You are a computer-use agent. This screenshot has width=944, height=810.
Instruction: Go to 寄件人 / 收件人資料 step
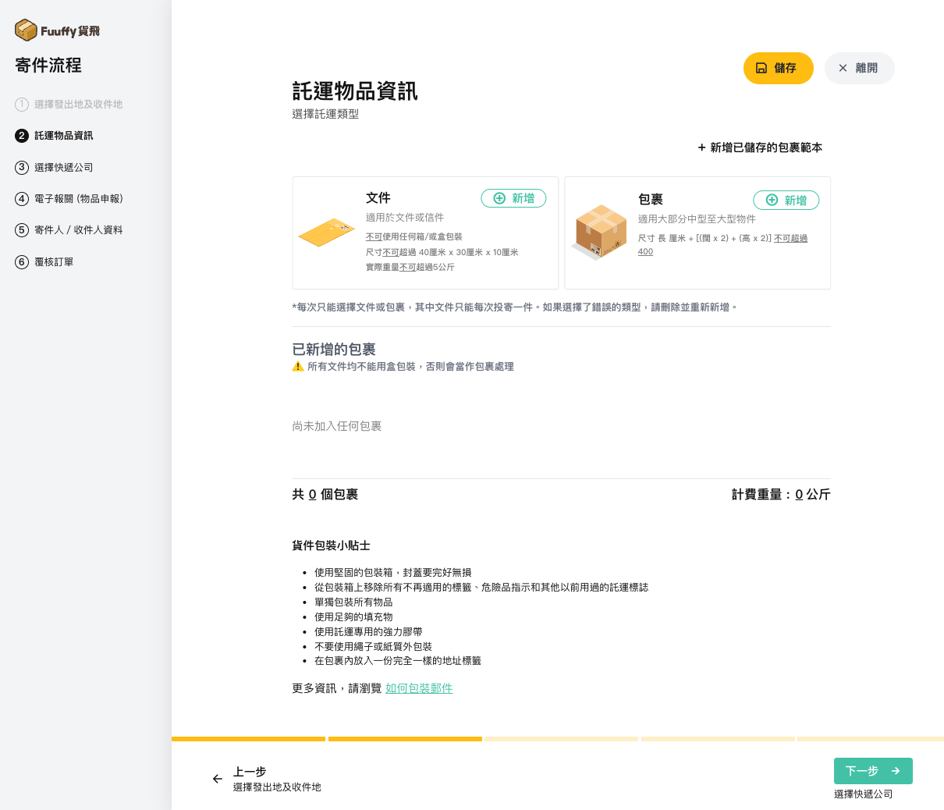click(x=78, y=230)
